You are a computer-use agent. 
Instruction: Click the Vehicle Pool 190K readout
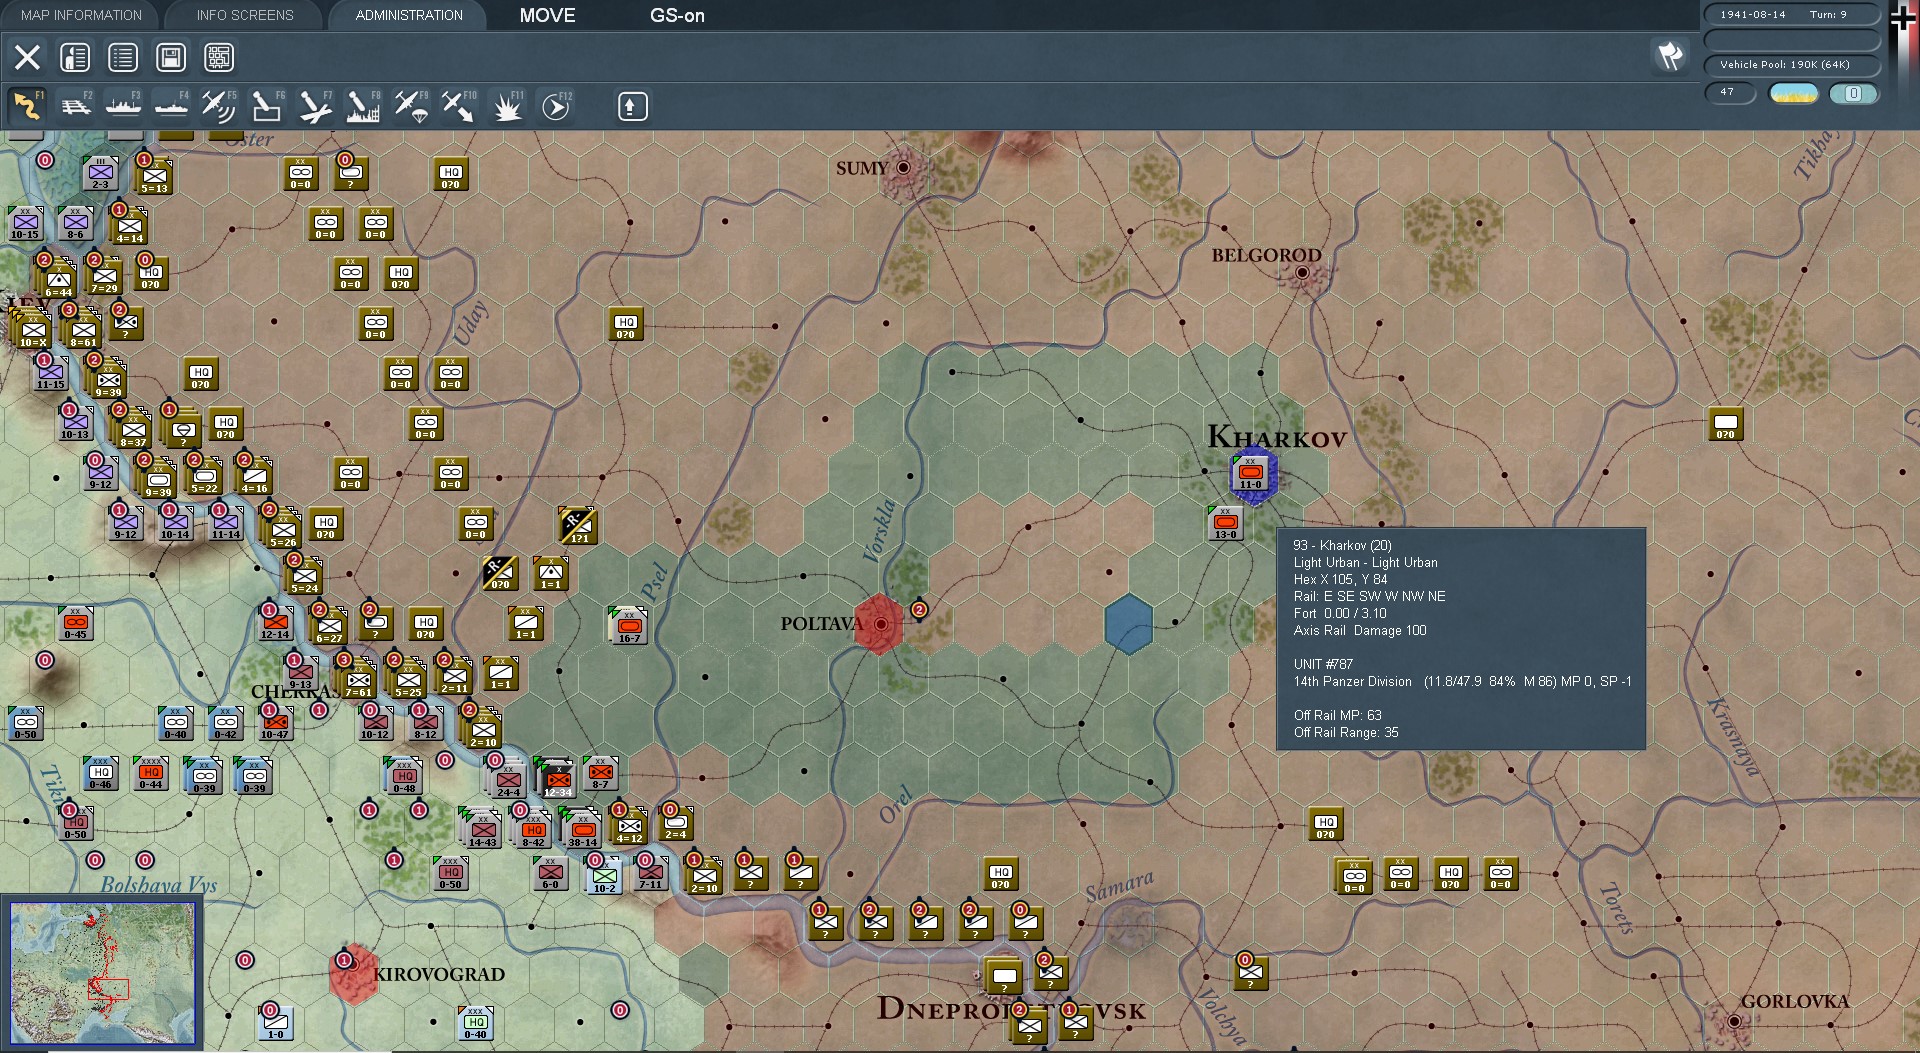[1791, 65]
